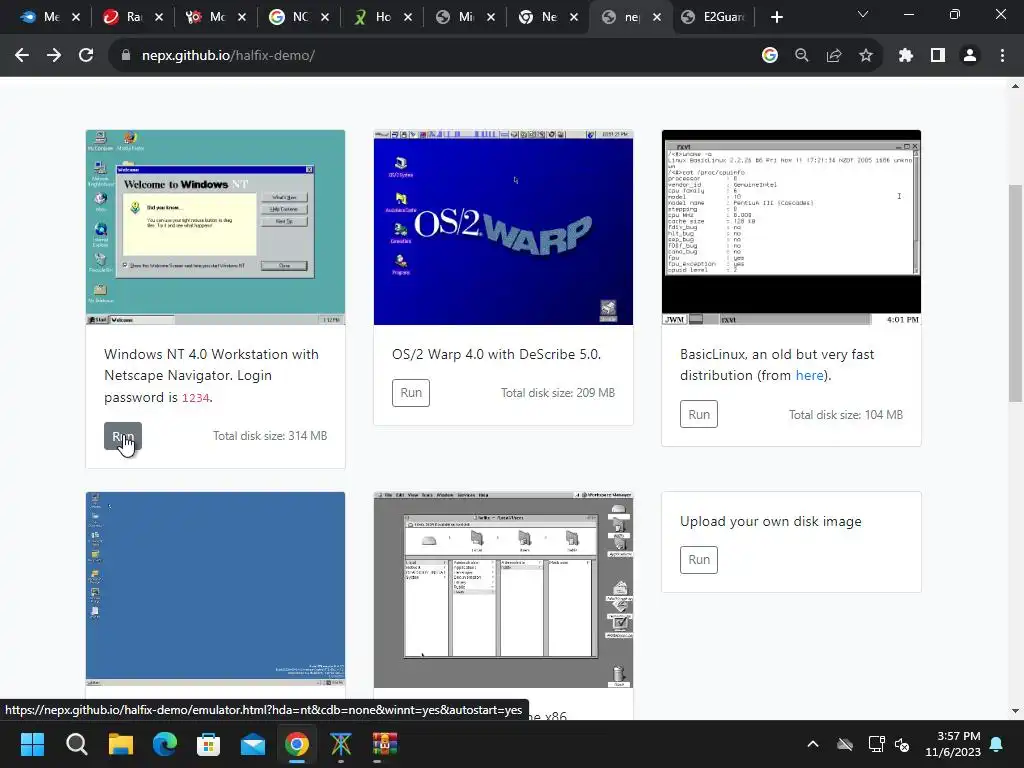The width and height of the screenshot is (1024, 768).
Task: Open a new tab with plus button
Action: (x=776, y=17)
